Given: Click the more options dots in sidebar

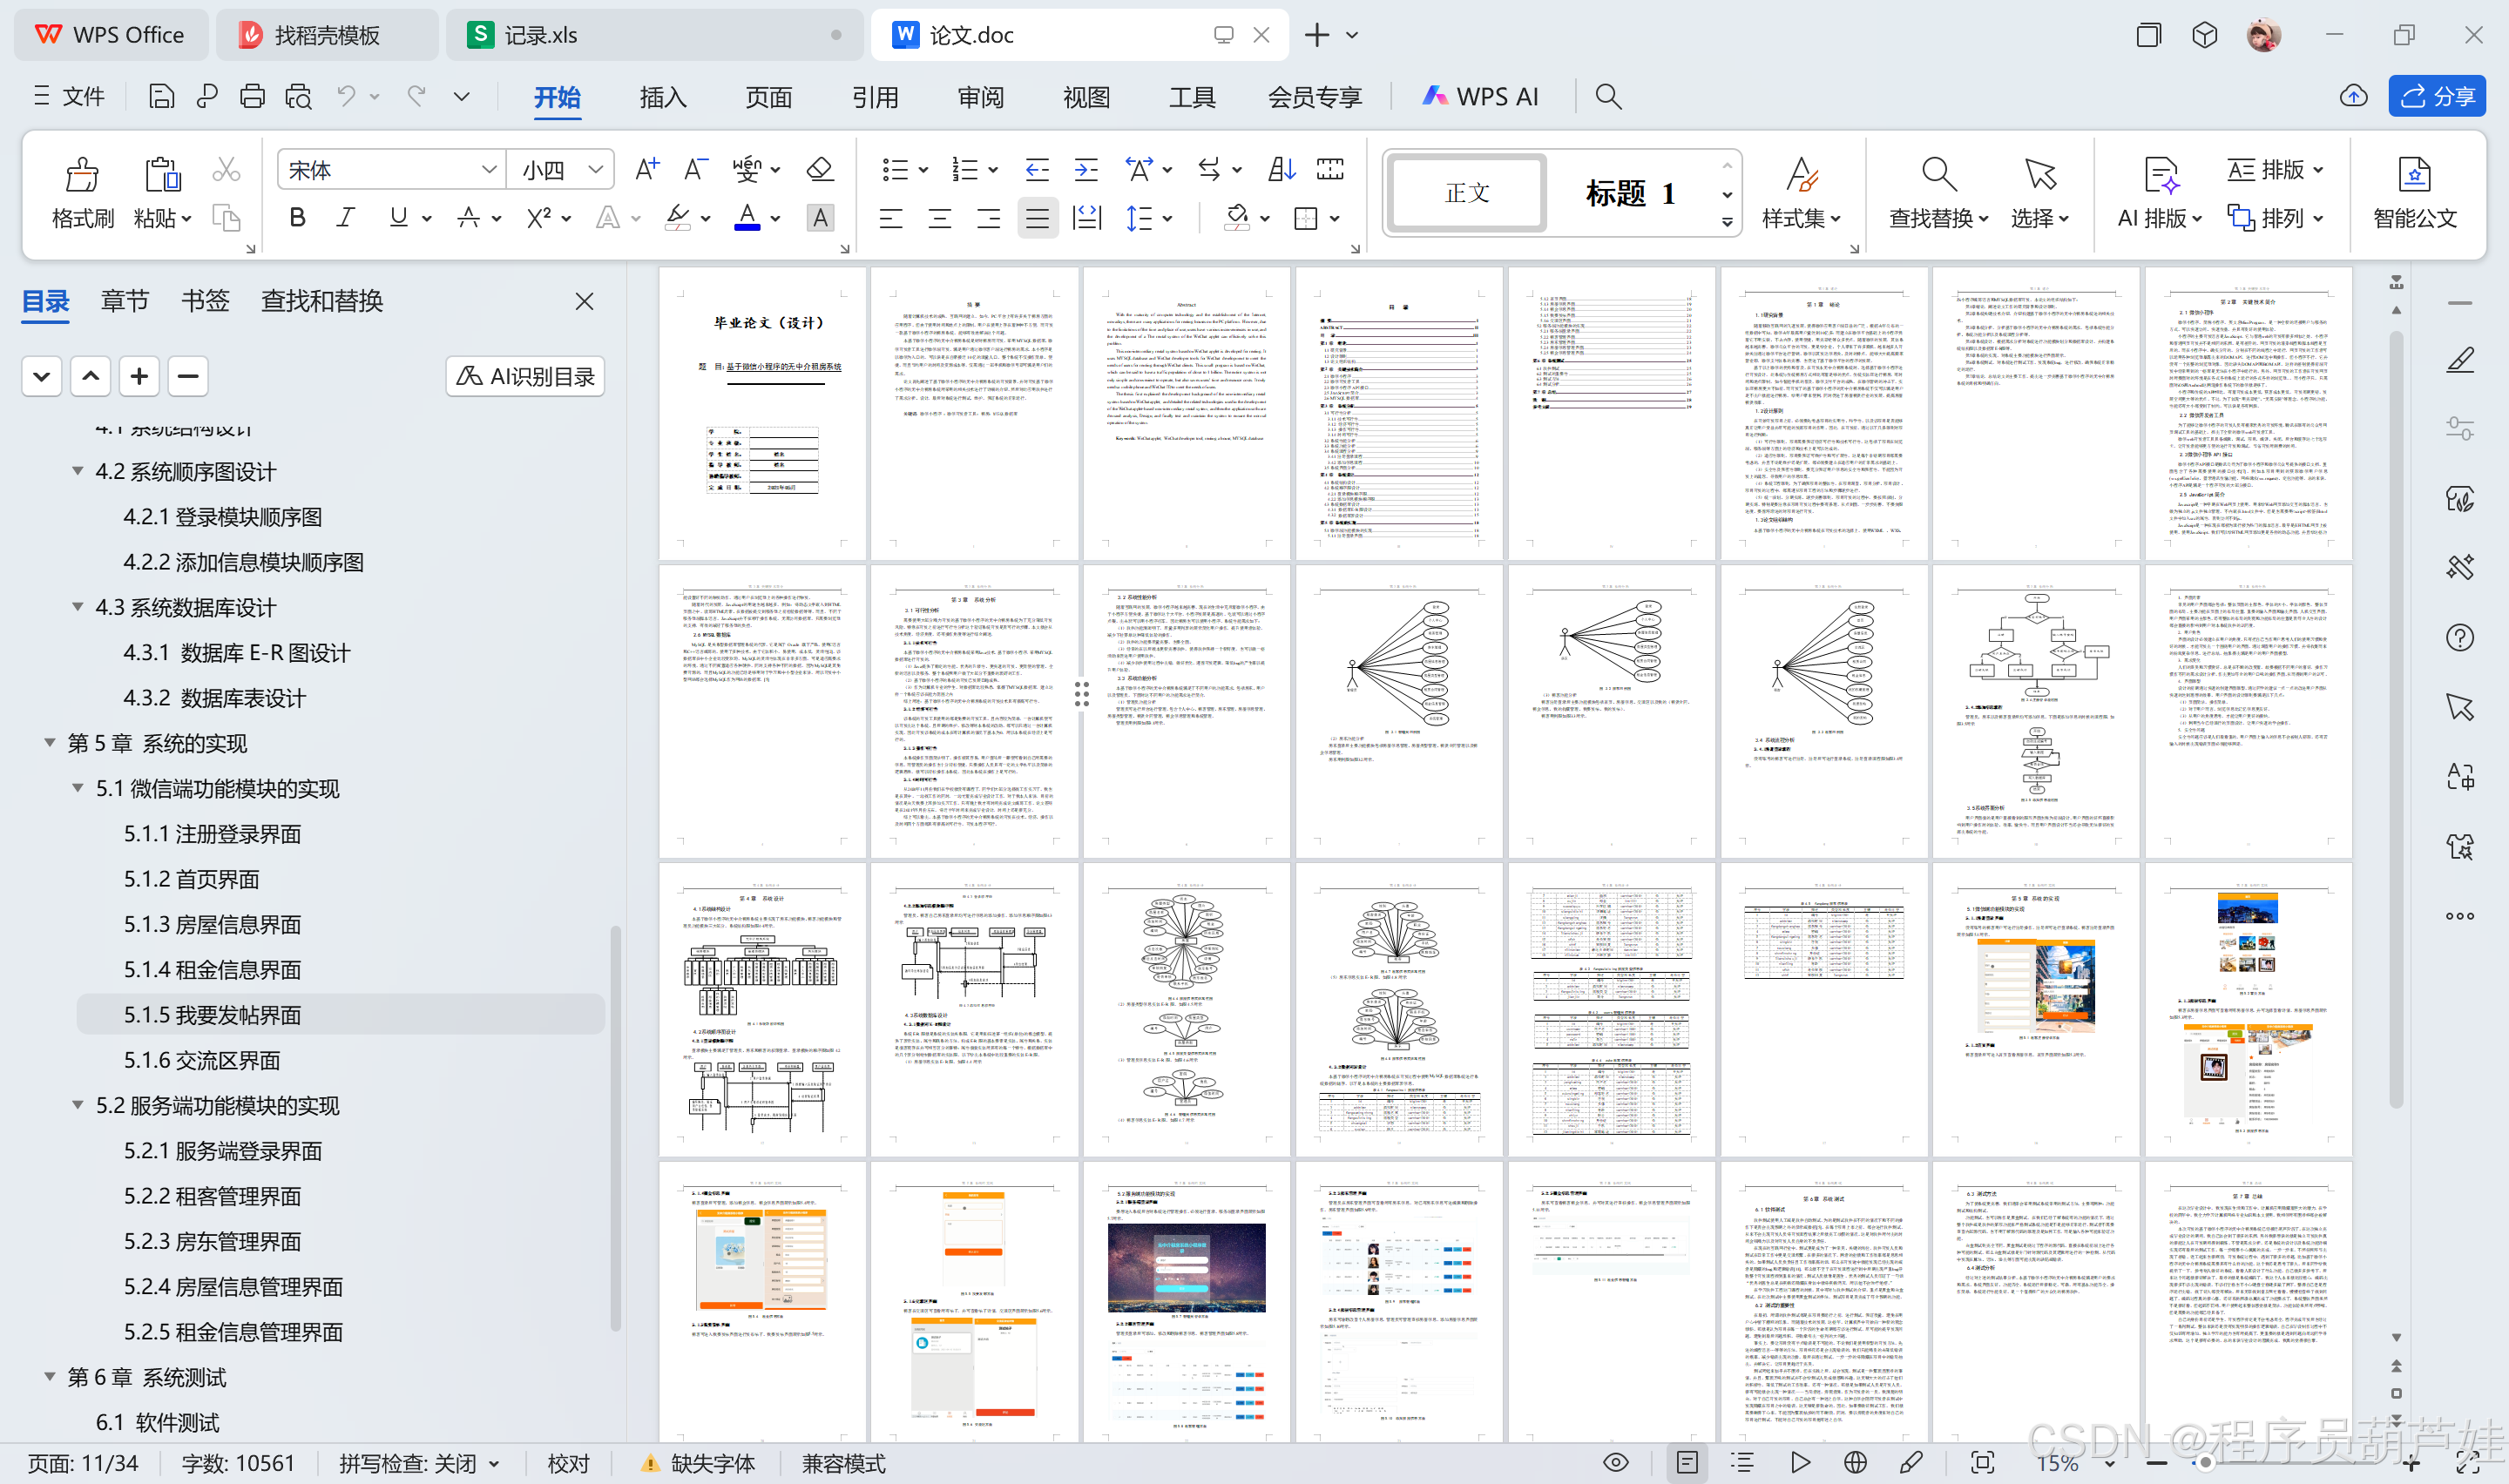Looking at the screenshot, I should click(x=2460, y=916).
